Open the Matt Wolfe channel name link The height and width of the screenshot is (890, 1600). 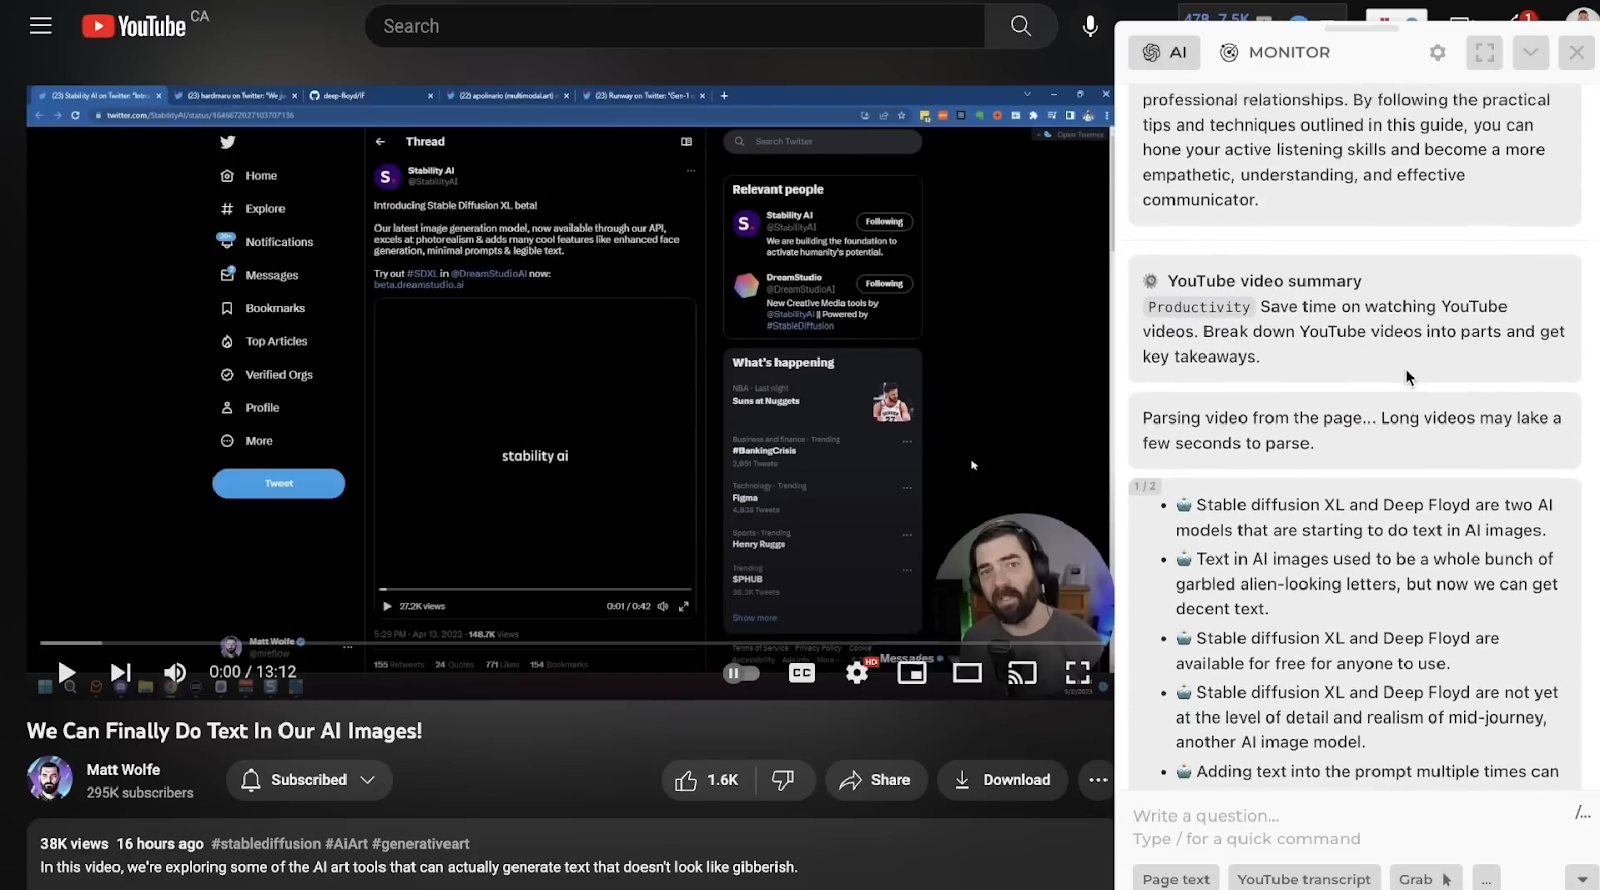tap(123, 769)
